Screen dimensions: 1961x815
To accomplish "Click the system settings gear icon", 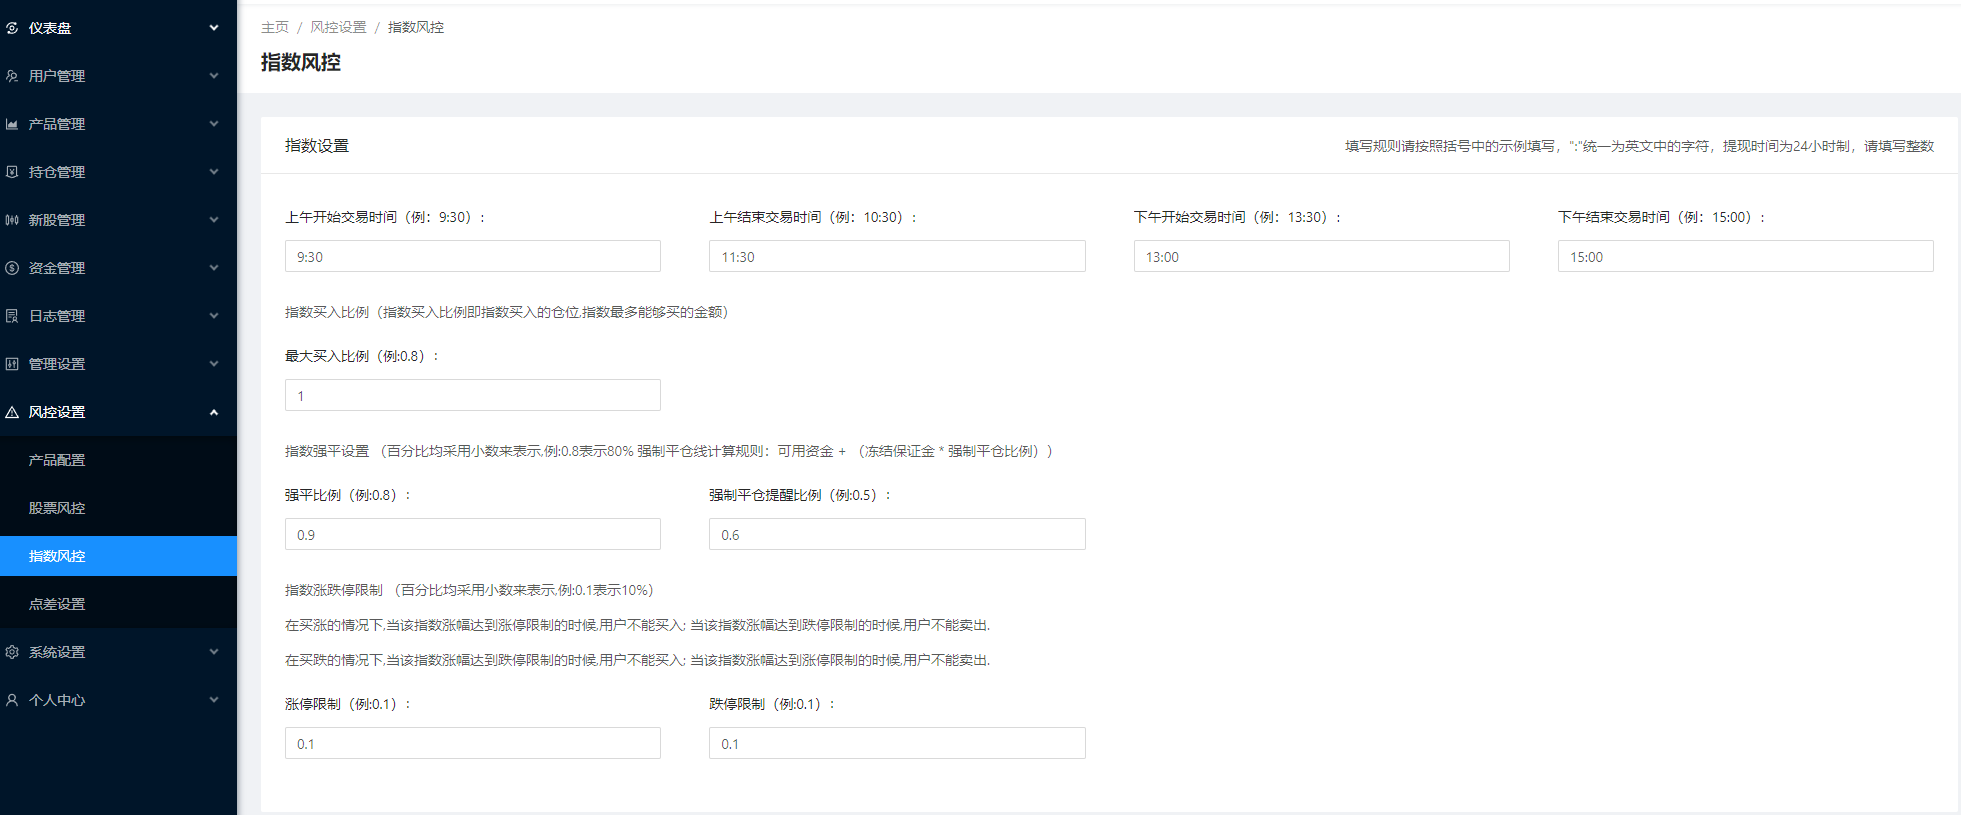I will click(x=12, y=652).
